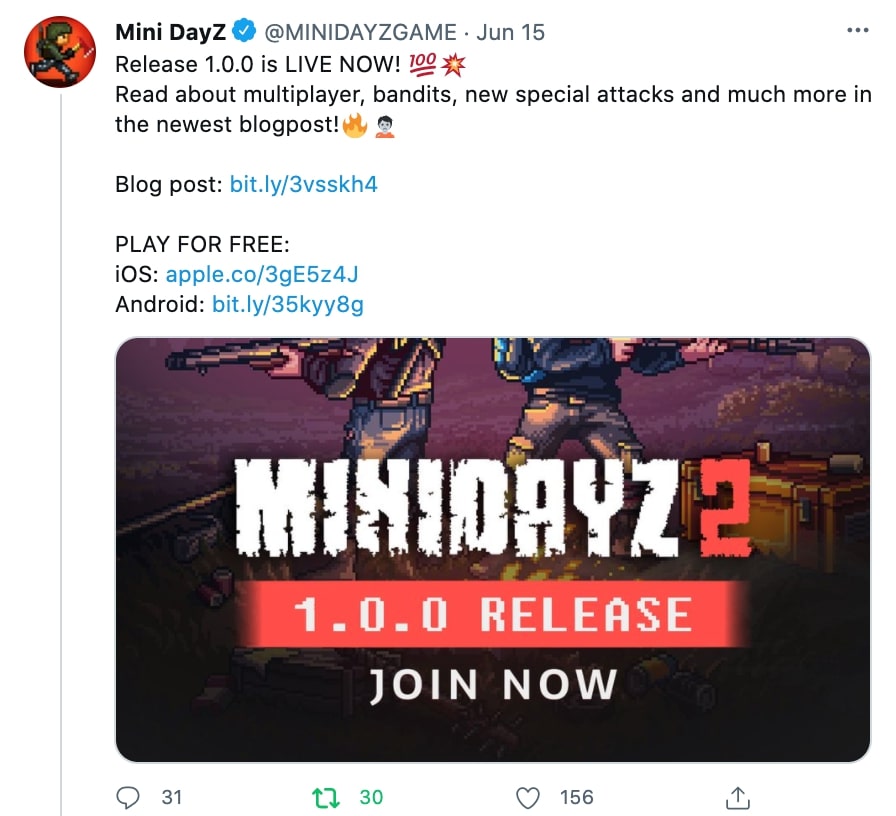Click the 1.0.0 RELEASE red banner

493,614
